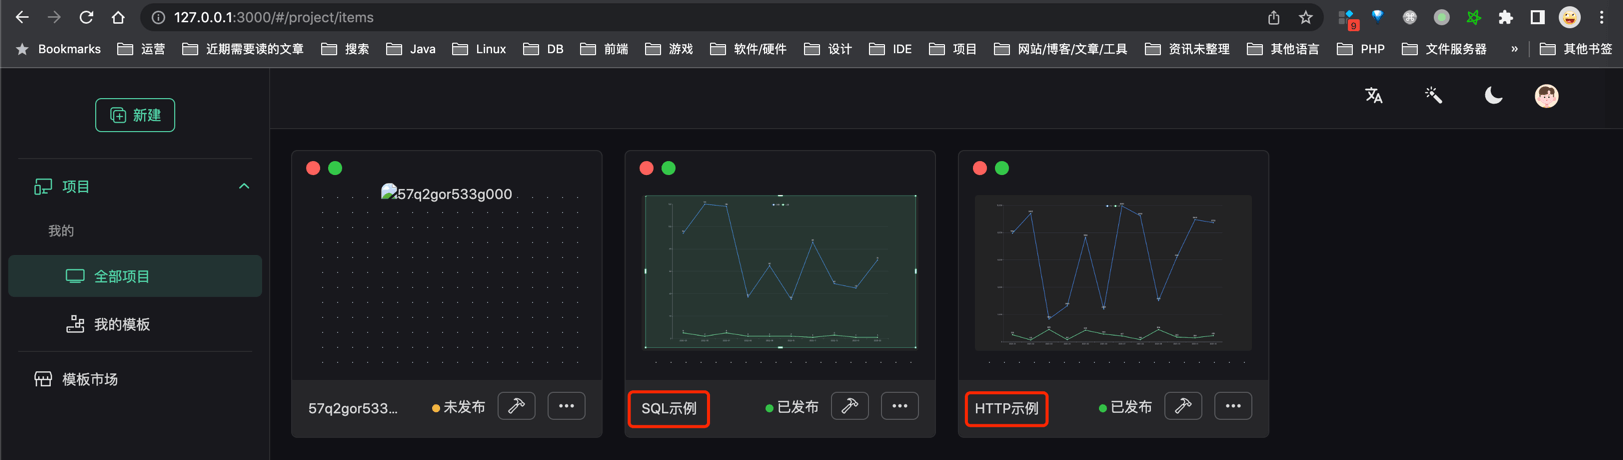
Task: Open more options for 57q2gor533 project
Action: pos(566,406)
